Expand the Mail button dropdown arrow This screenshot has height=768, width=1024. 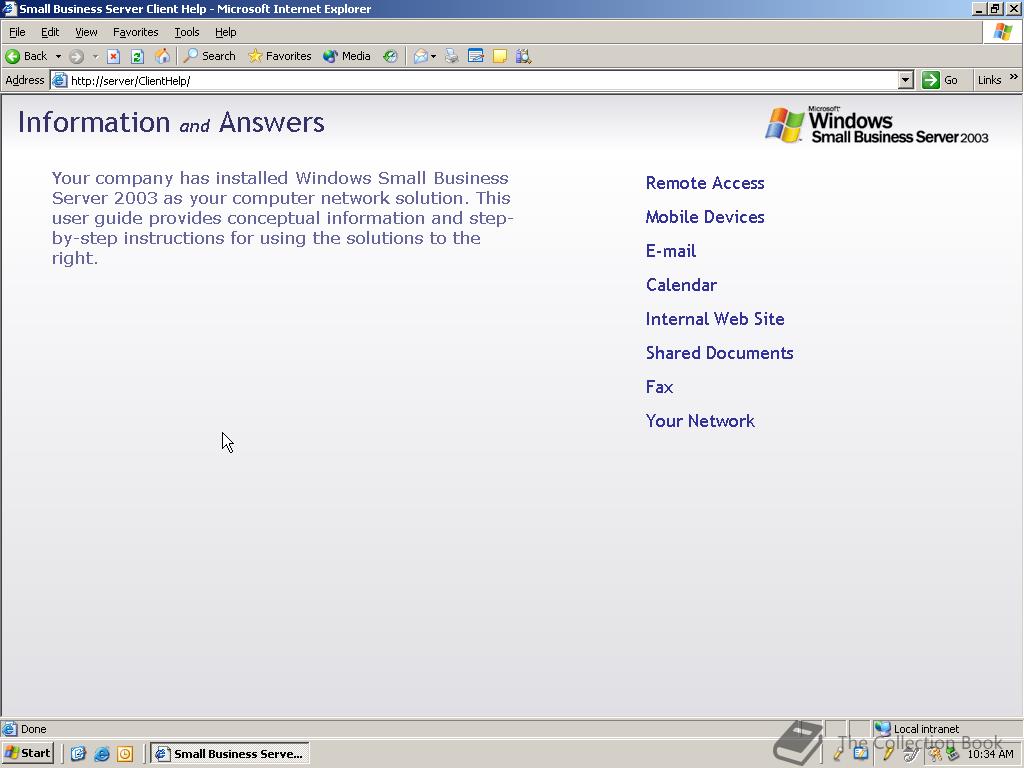click(434, 56)
